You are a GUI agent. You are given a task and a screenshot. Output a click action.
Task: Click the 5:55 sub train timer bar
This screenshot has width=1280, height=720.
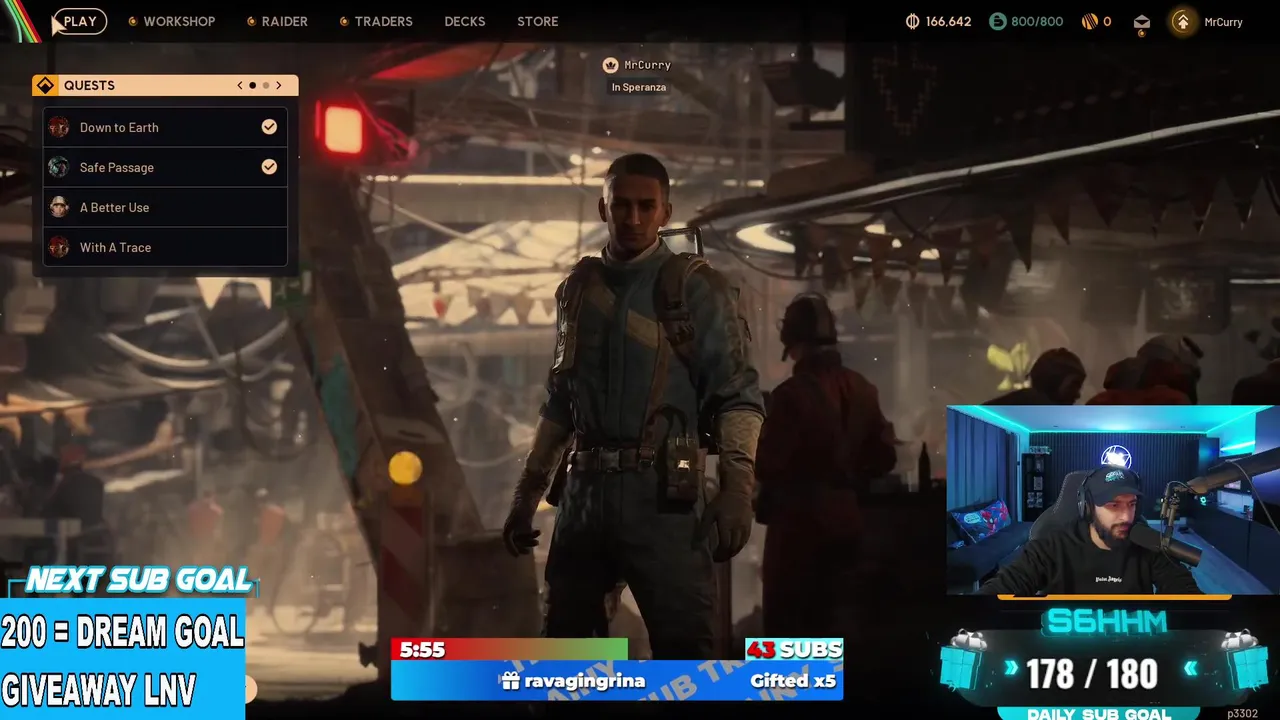[x=510, y=650]
